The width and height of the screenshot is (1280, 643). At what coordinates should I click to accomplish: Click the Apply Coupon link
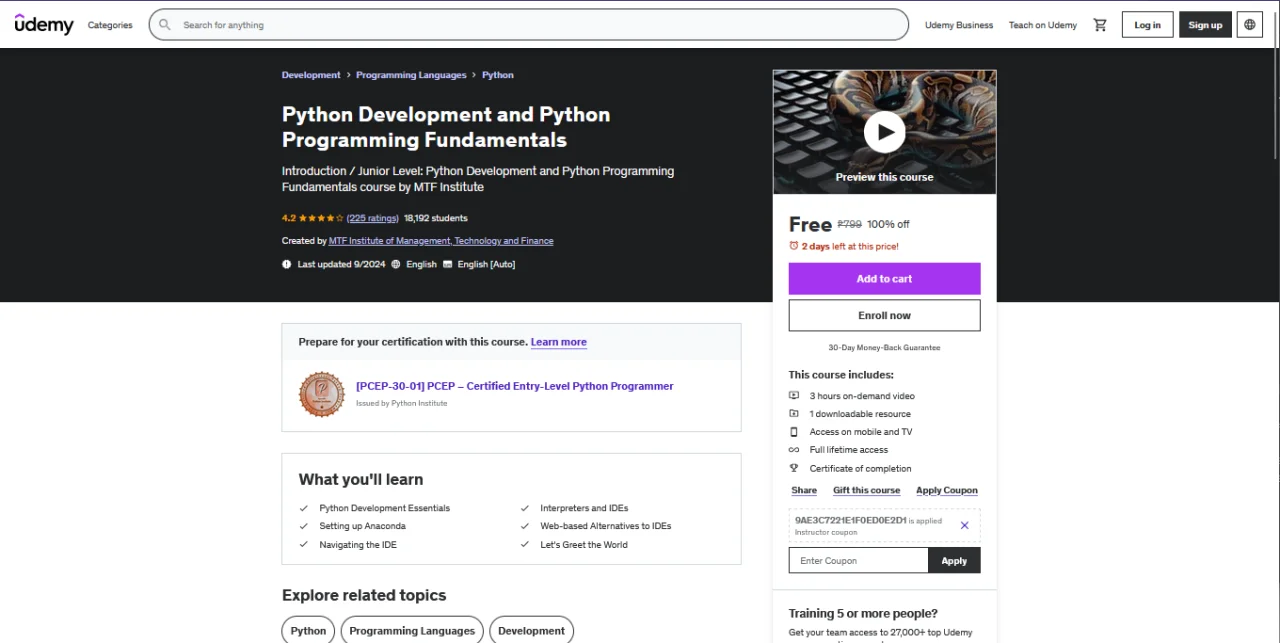tap(947, 490)
